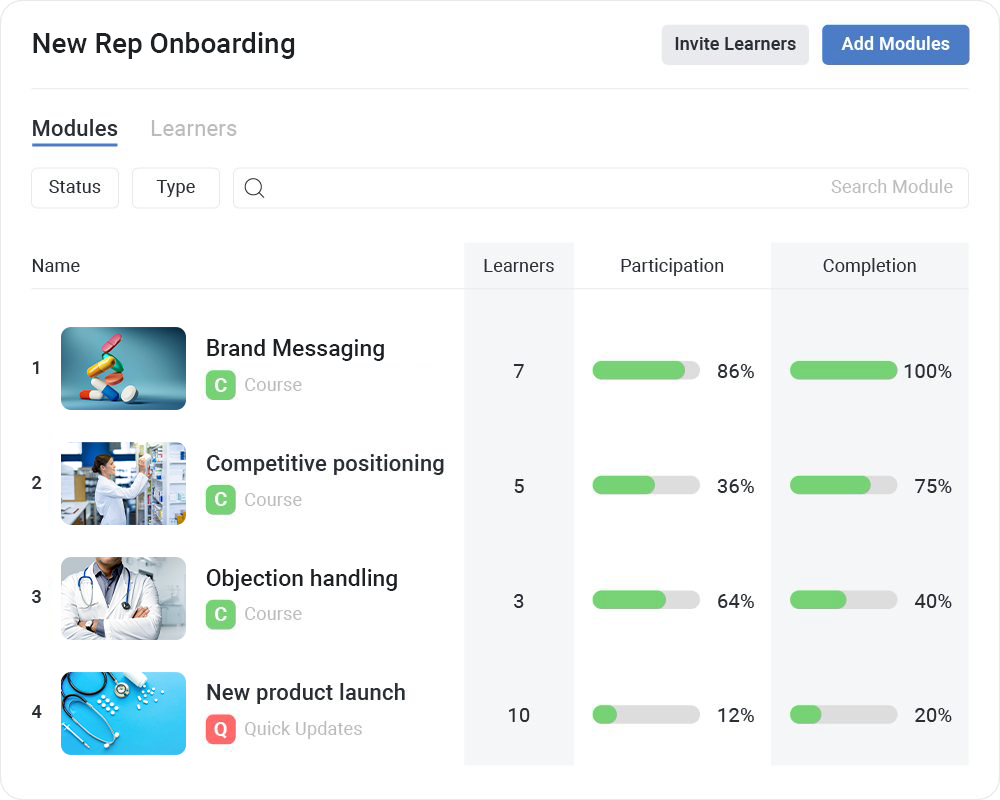The image size is (1000, 800).
Task: Click the search magnifier icon
Action: (x=254, y=188)
